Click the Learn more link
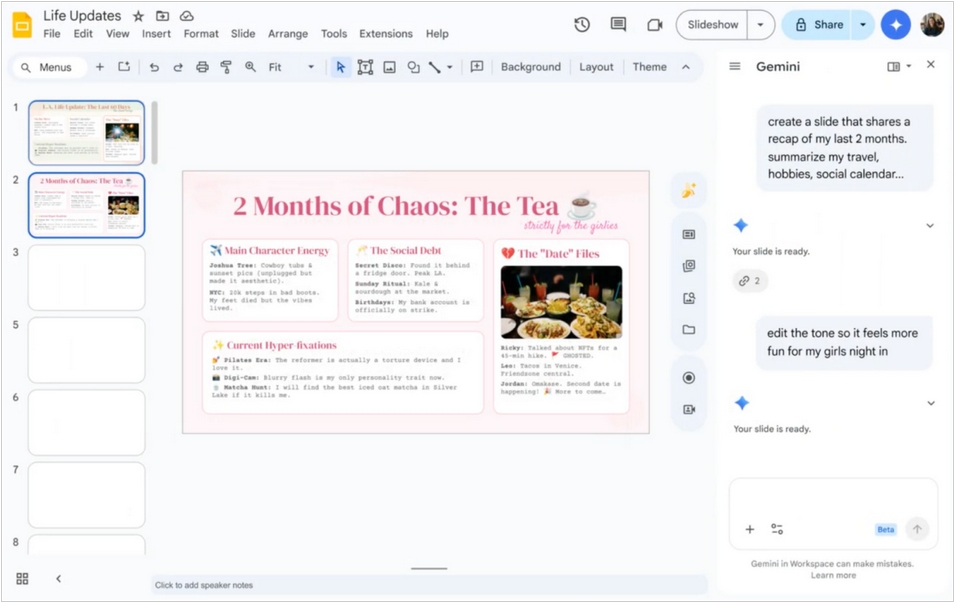The width and height of the screenshot is (954, 602). click(x=833, y=576)
